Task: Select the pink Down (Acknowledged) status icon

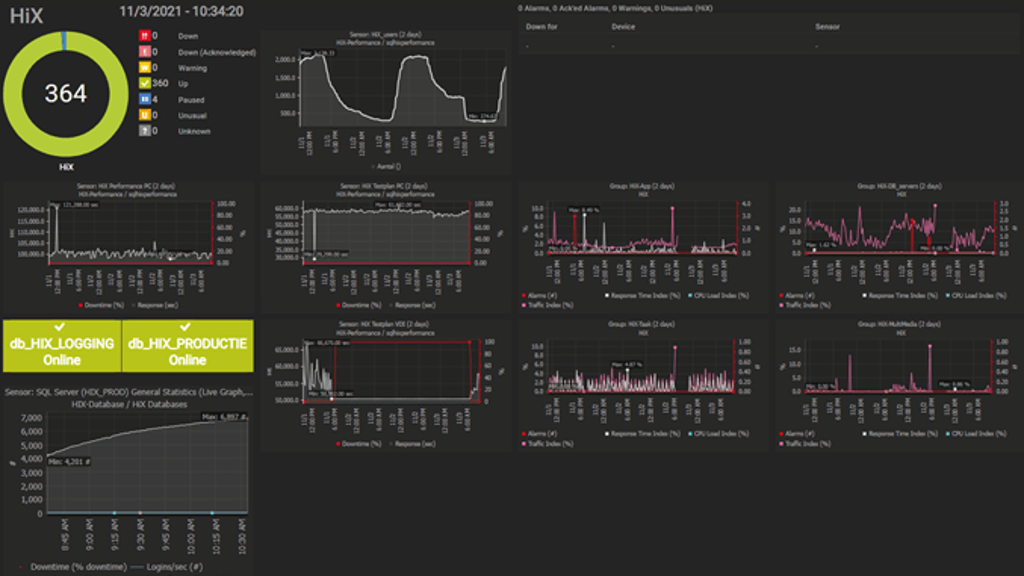Action: pyautogui.click(x=146, y=52)
